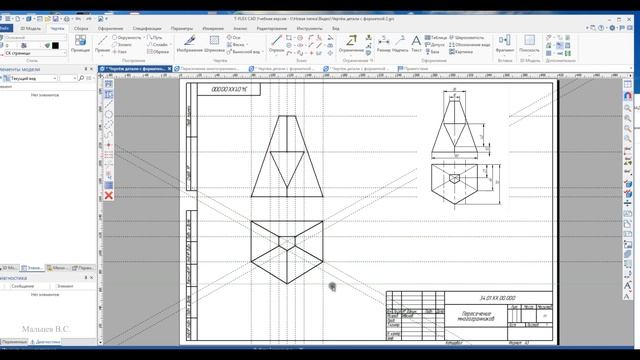This screenshot has width=640, height=360.
Task: Select the Фаска (Chamfer) tool
Action: coord(236,44)
